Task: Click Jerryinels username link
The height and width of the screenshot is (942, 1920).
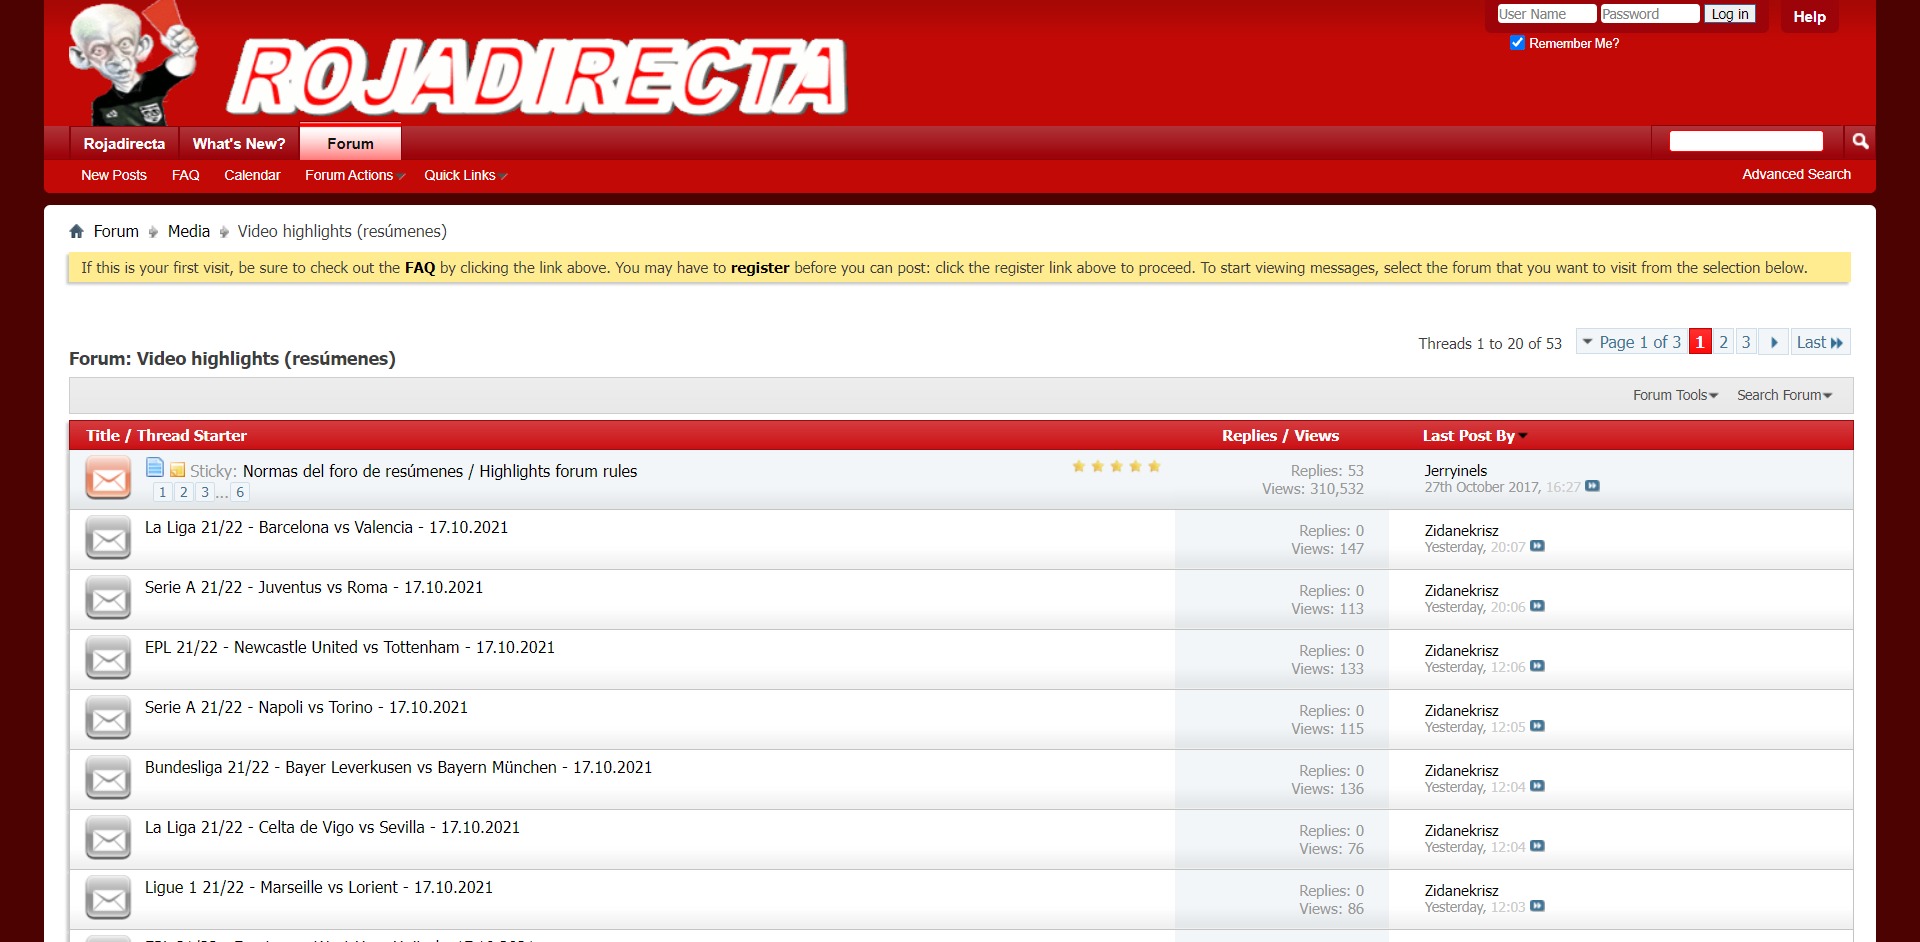Action: click(1455, 471)
